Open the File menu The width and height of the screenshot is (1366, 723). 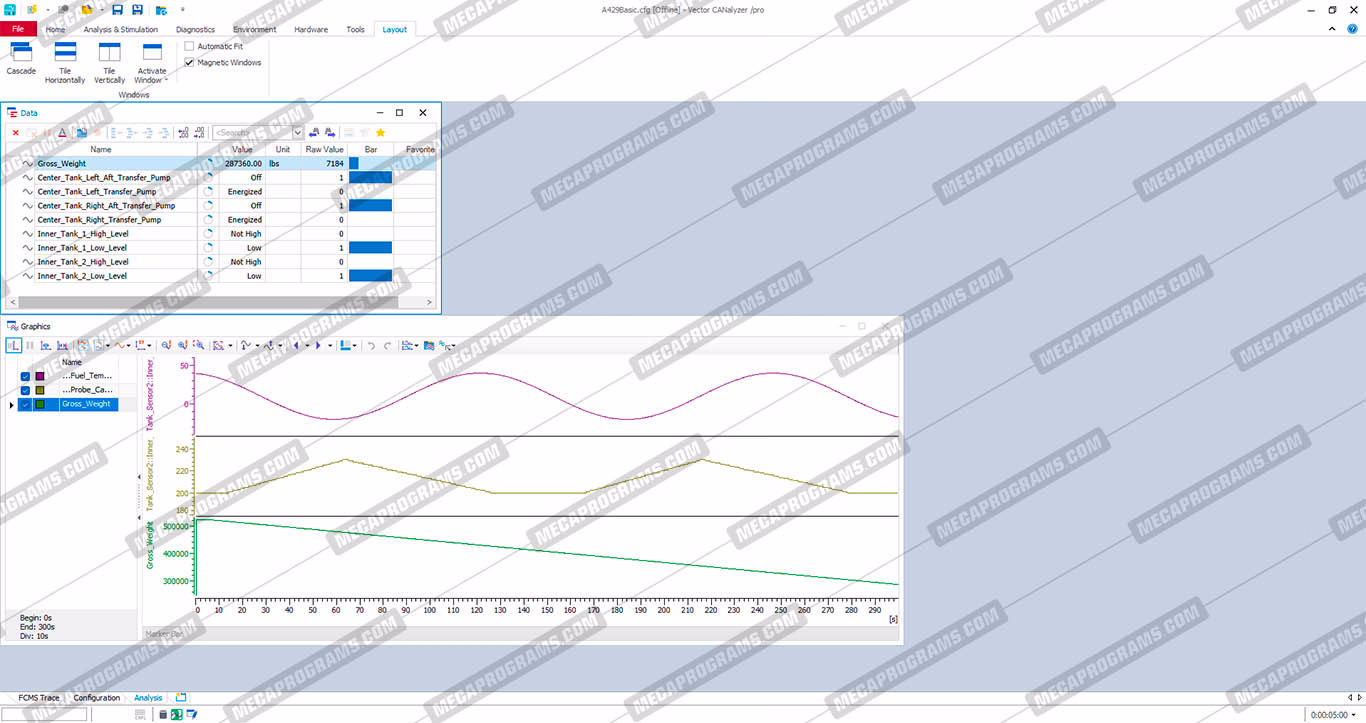(18, 29)
